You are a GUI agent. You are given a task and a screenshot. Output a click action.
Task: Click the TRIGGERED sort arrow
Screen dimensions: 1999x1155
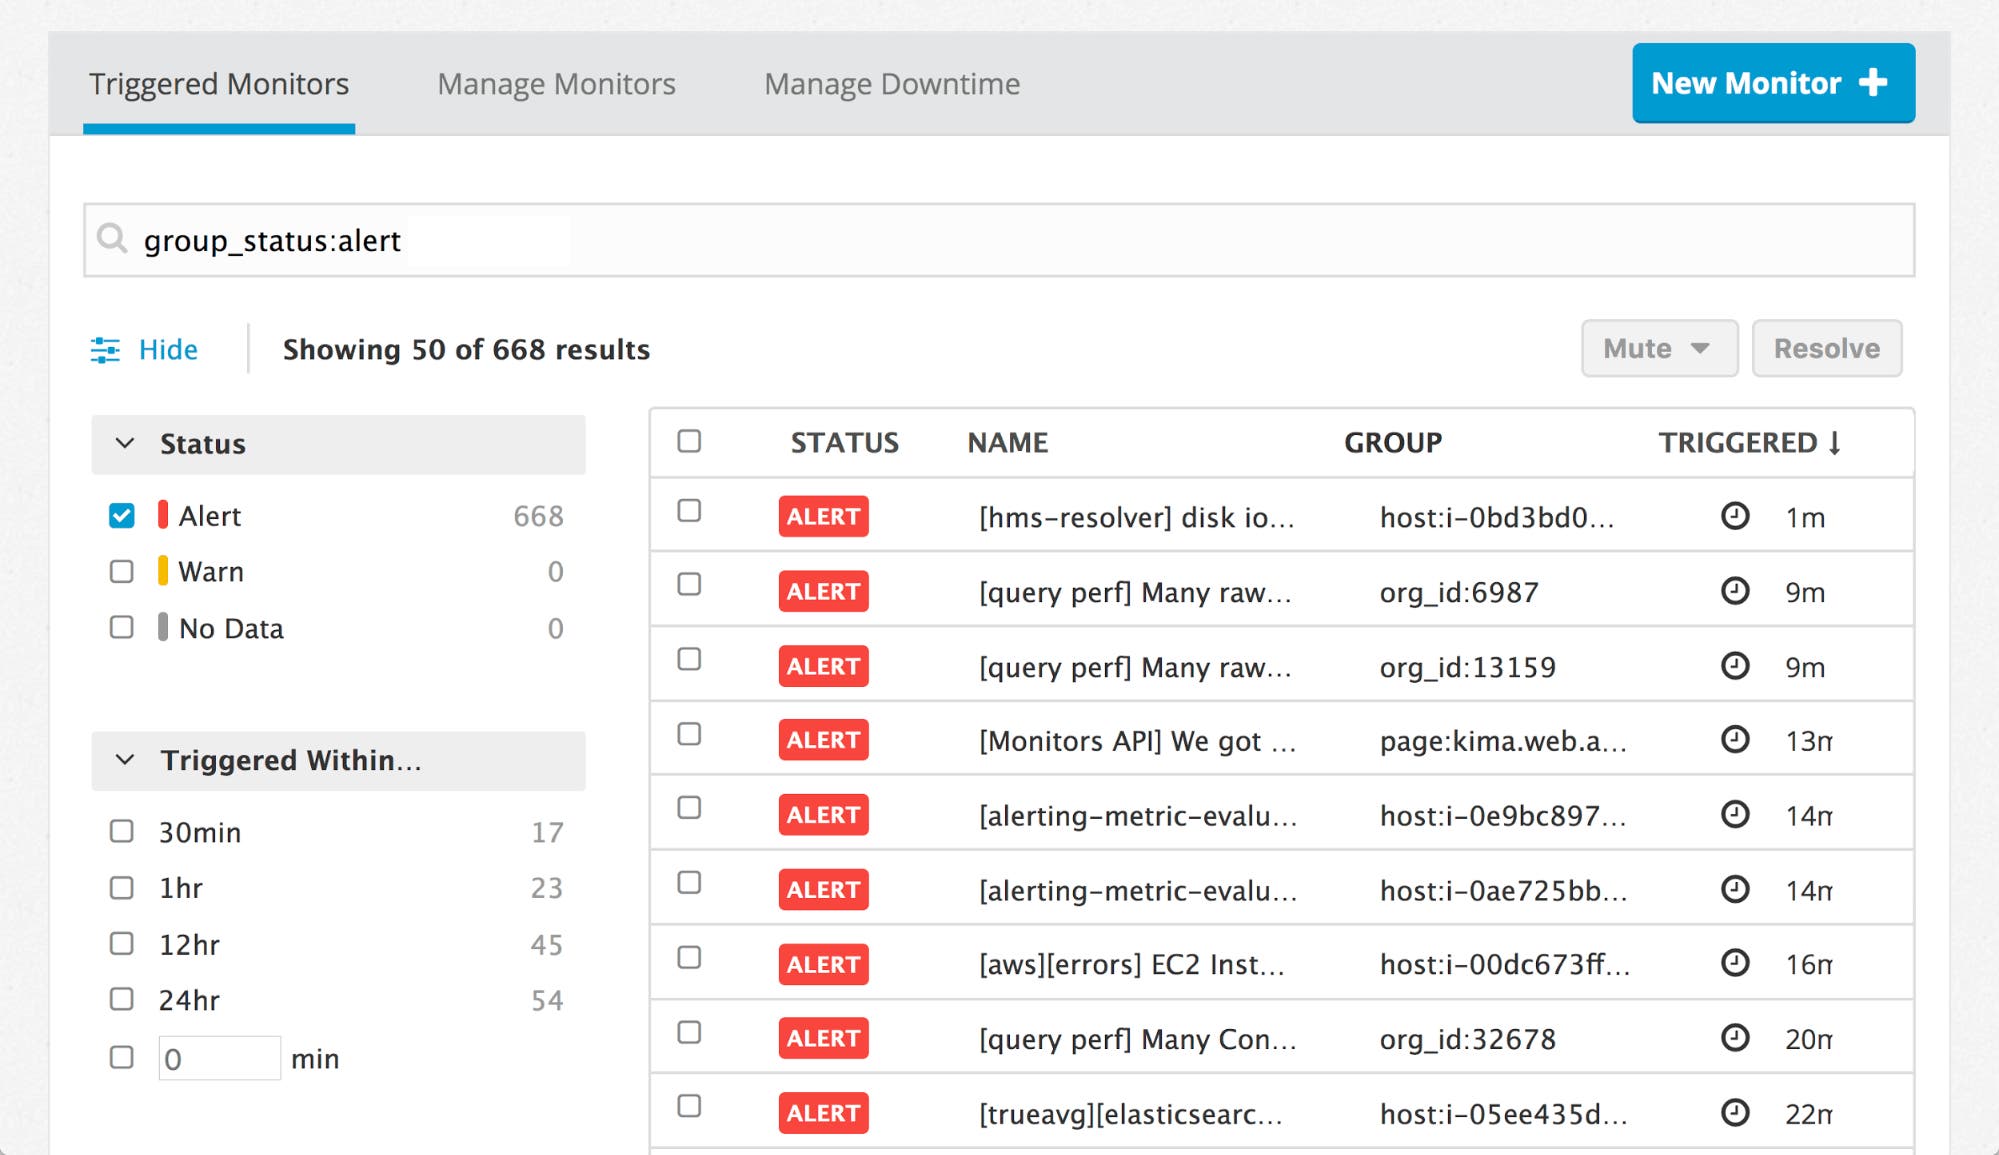[1835, 443]
